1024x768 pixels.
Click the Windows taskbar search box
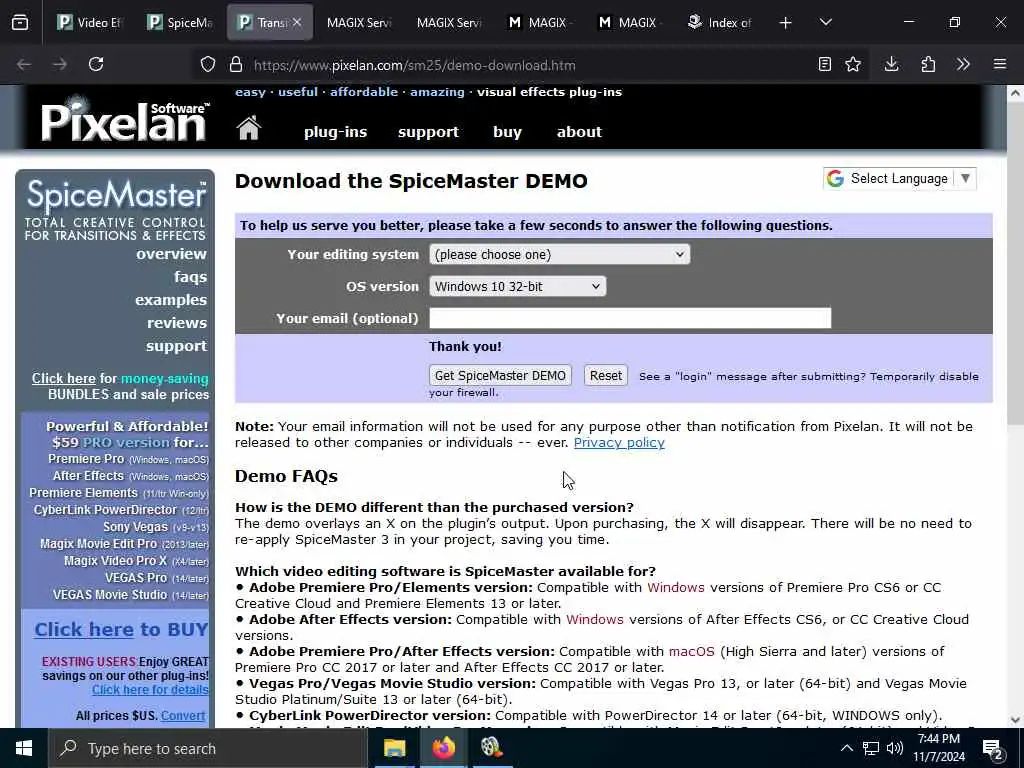[208, 748]
